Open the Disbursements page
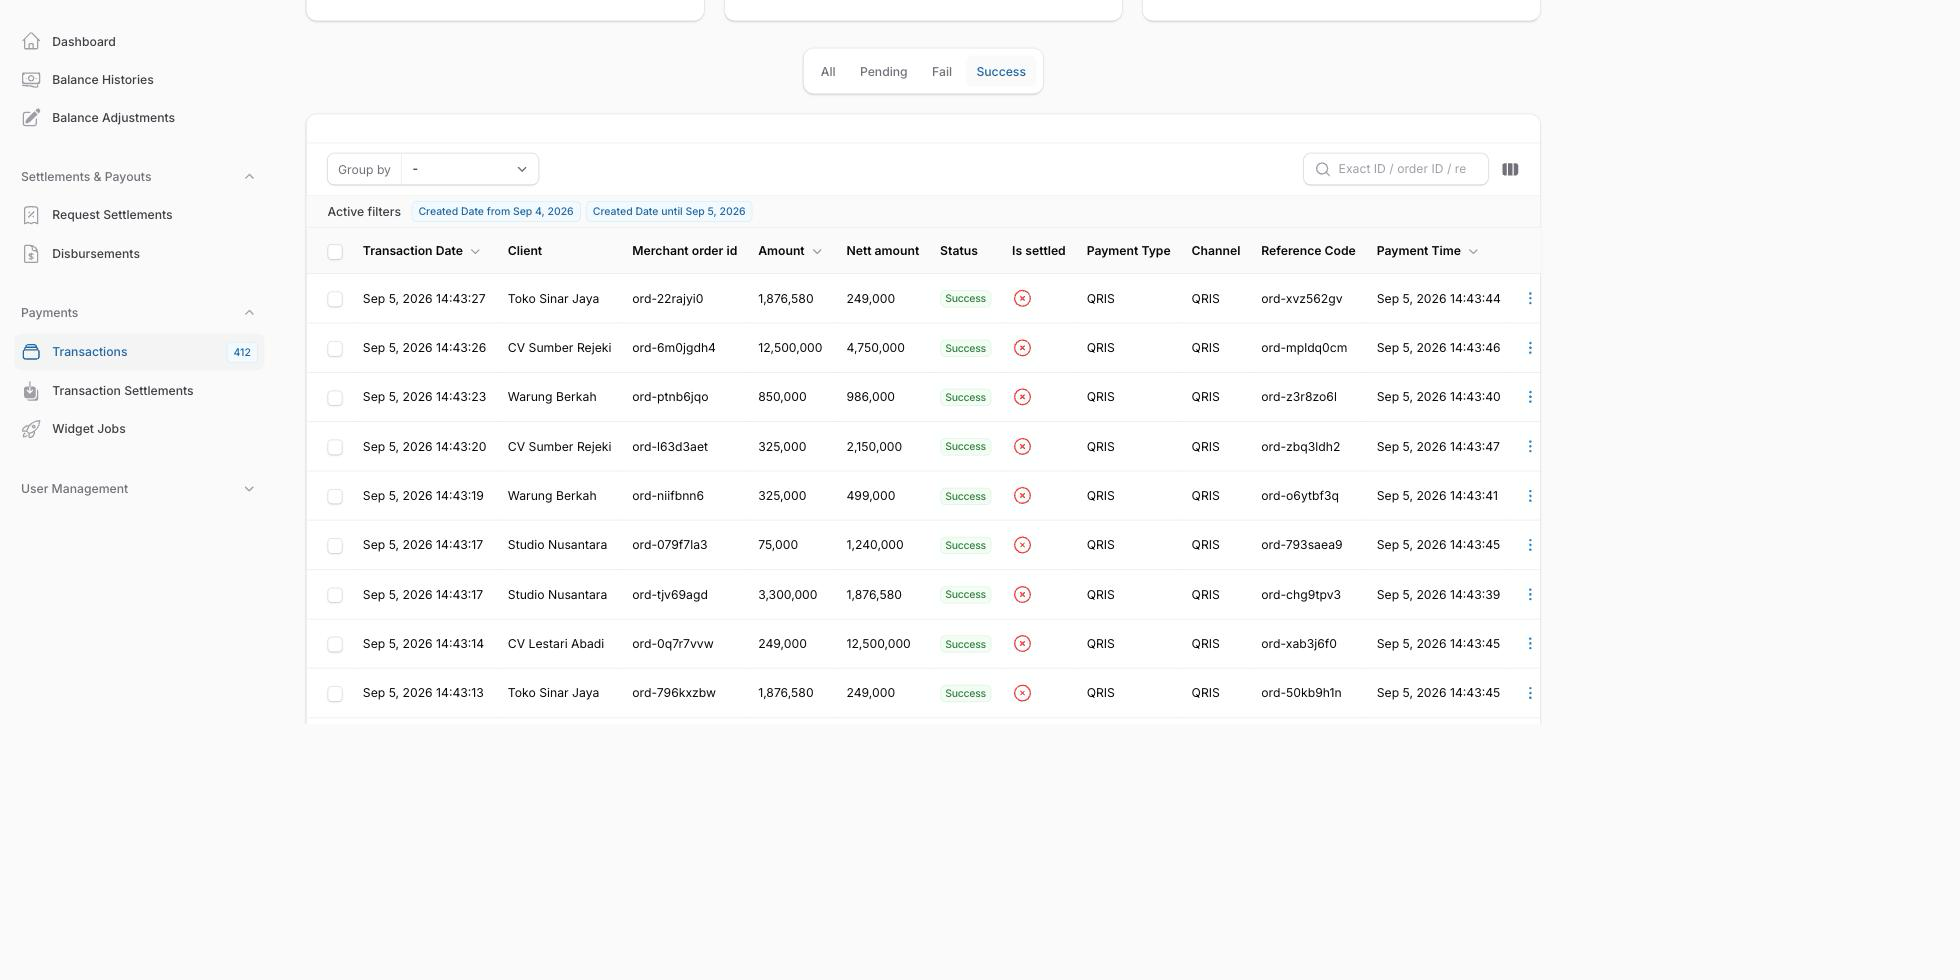 pyautogui.click(x=96, y=254)
